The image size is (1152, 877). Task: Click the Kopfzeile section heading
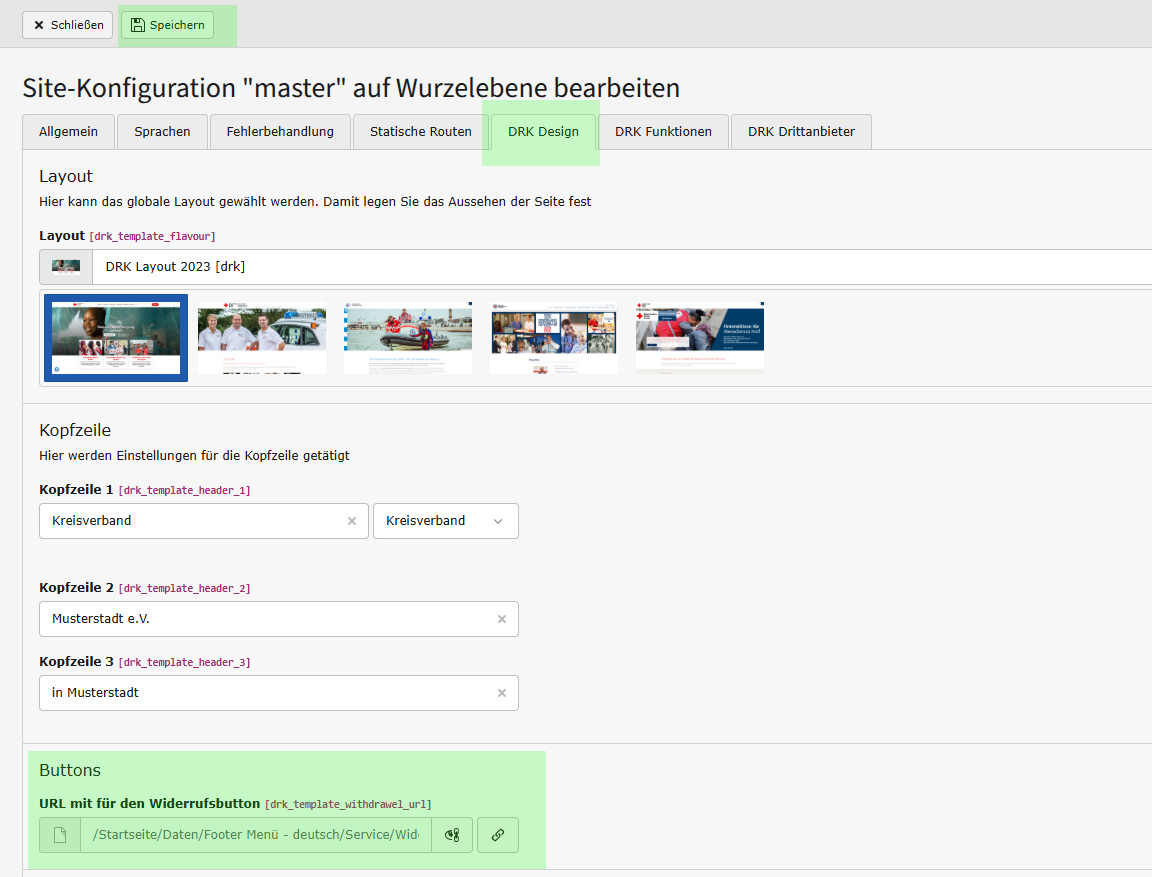coord(75,430)
